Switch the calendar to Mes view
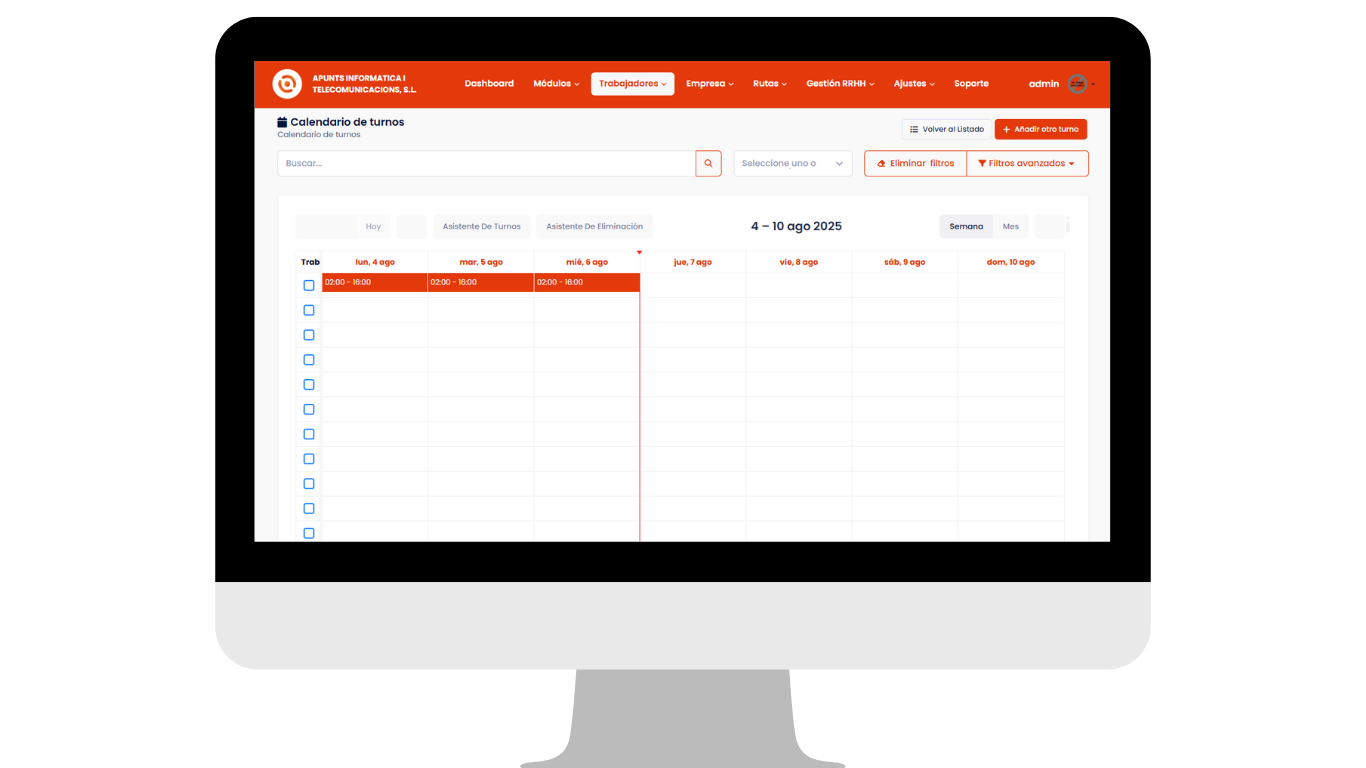The image size is (1366, 768). click(1011, 227)
